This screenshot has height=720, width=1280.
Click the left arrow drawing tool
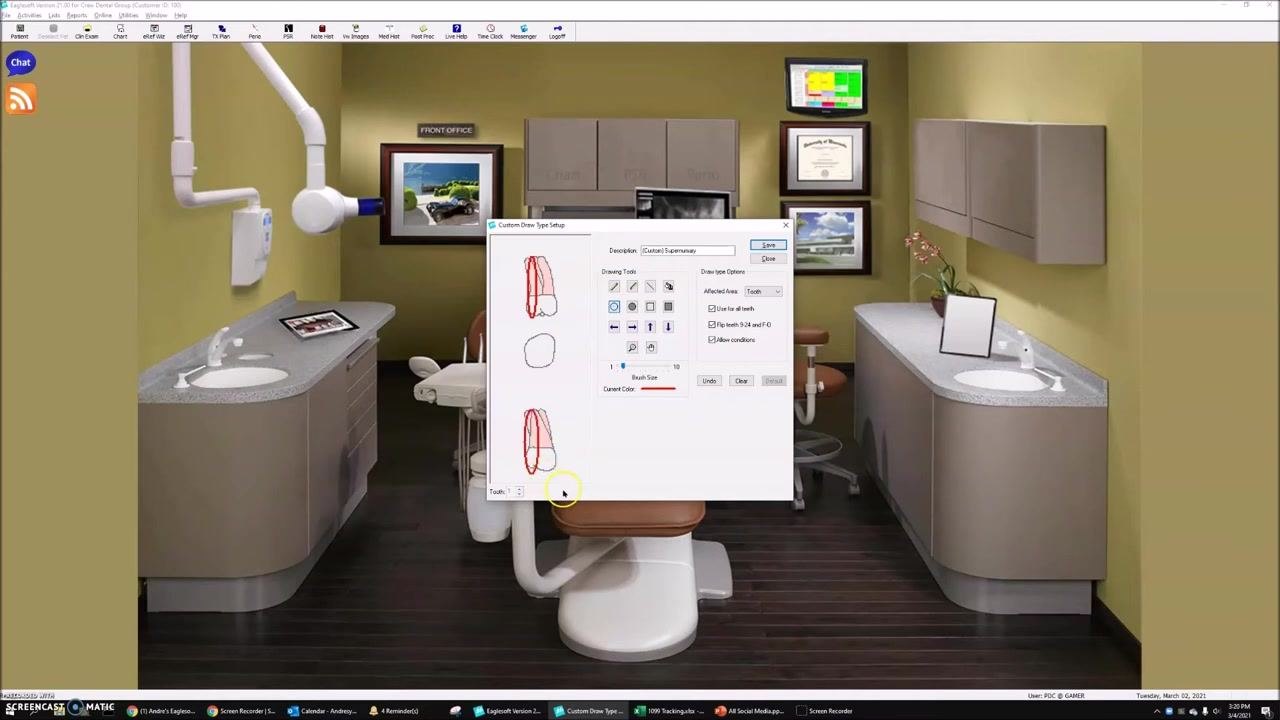point(614,327)
